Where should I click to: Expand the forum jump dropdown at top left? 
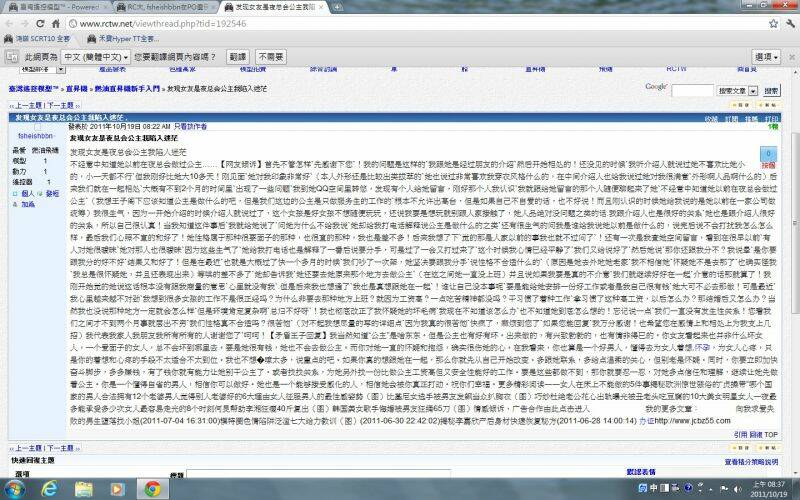tap(61, 69)
